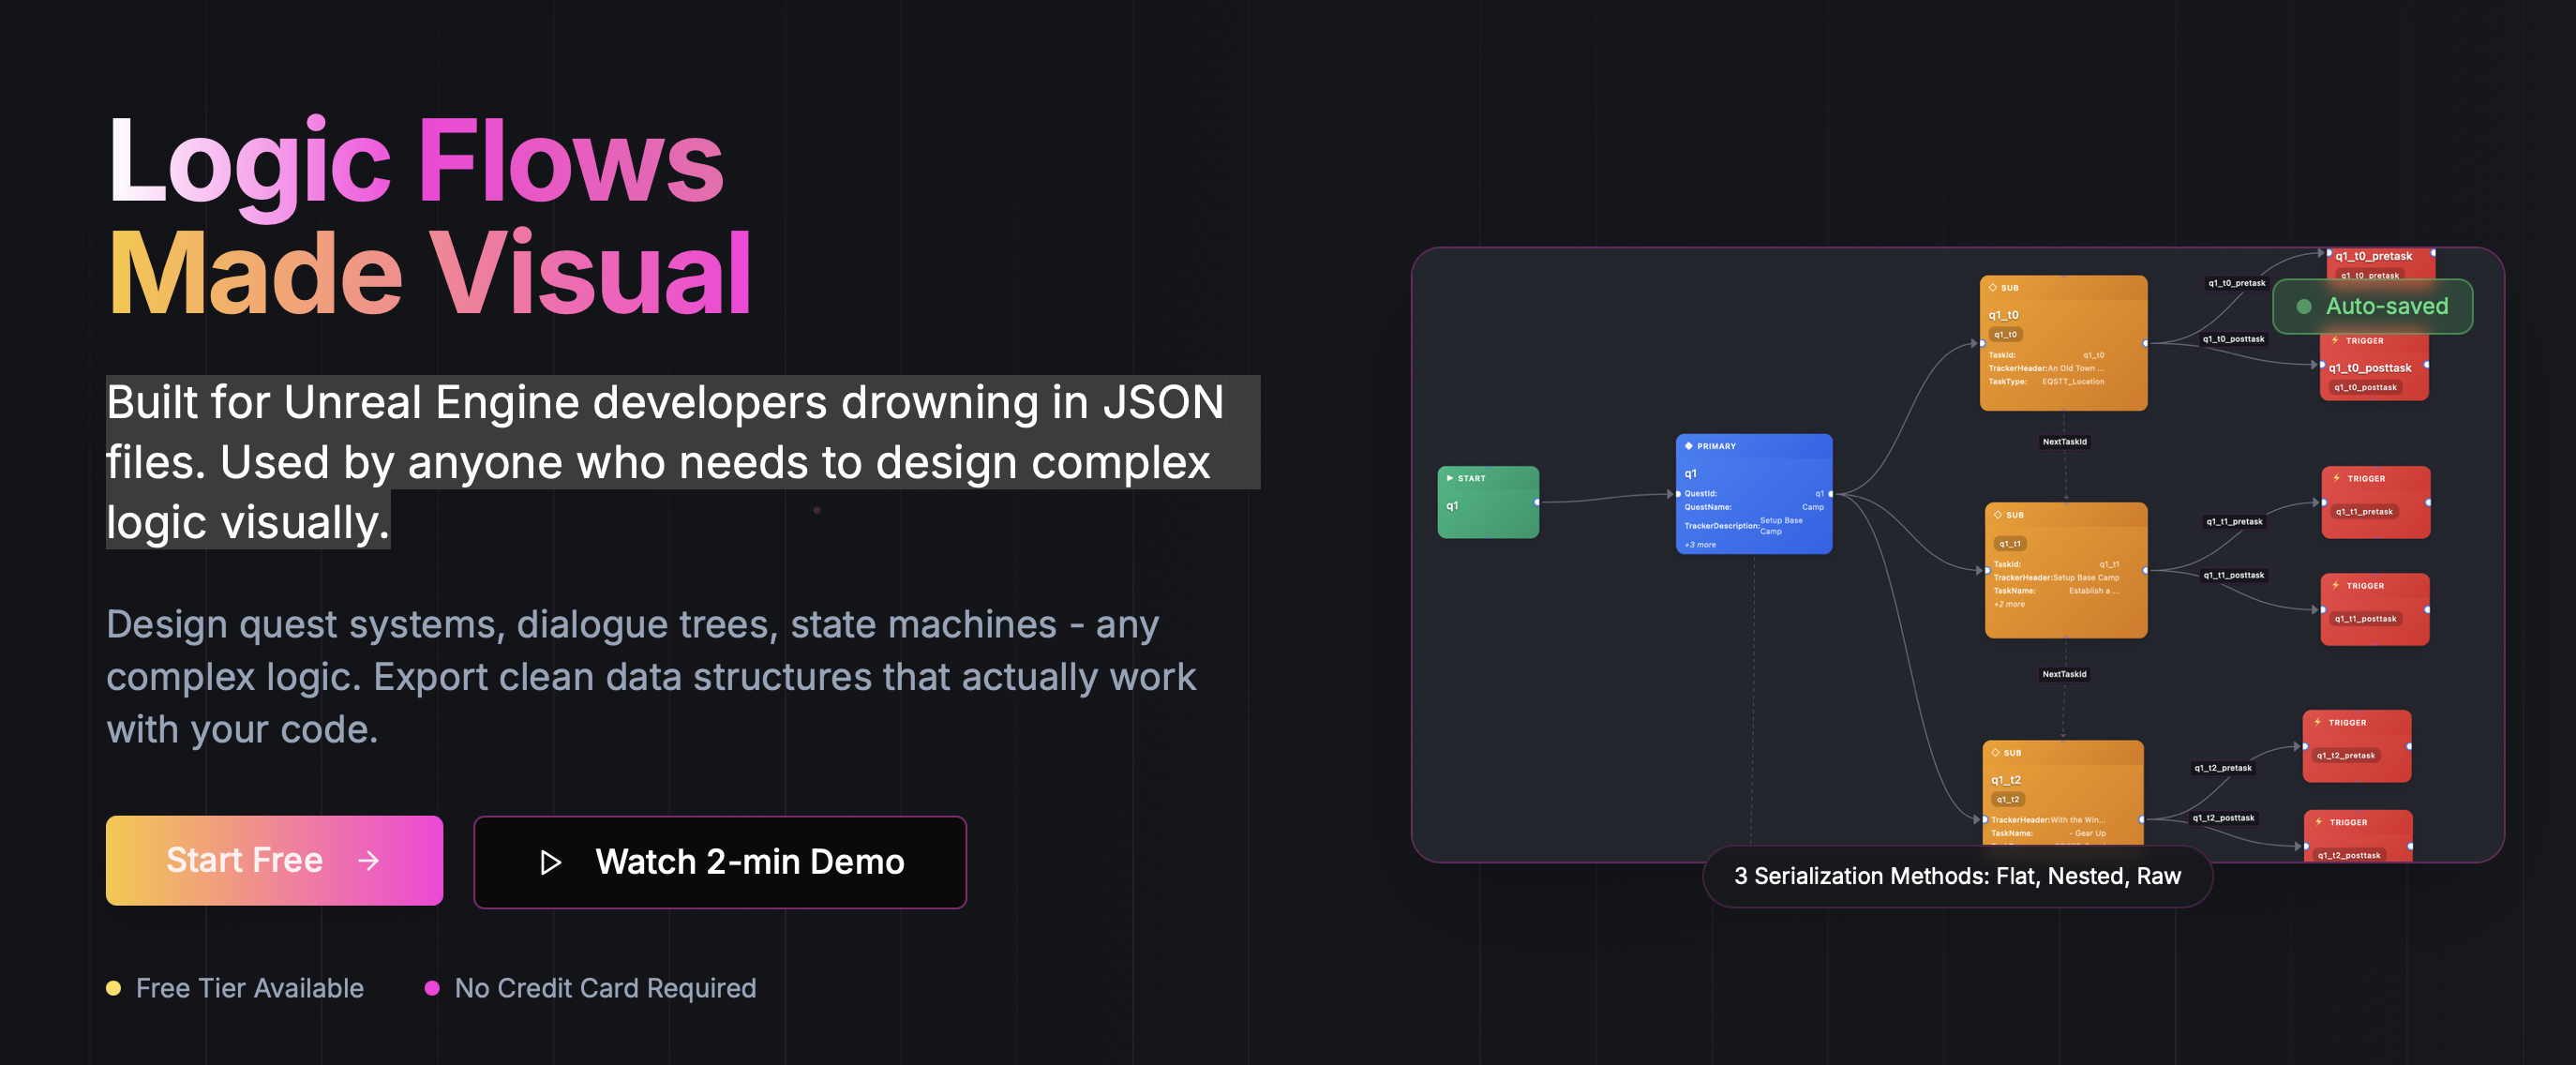Image resolution: width=2576 pixels, height=1065 pixels.
Task: Click 'No Credit Card Required' text
Action: [x=605, y=988]
